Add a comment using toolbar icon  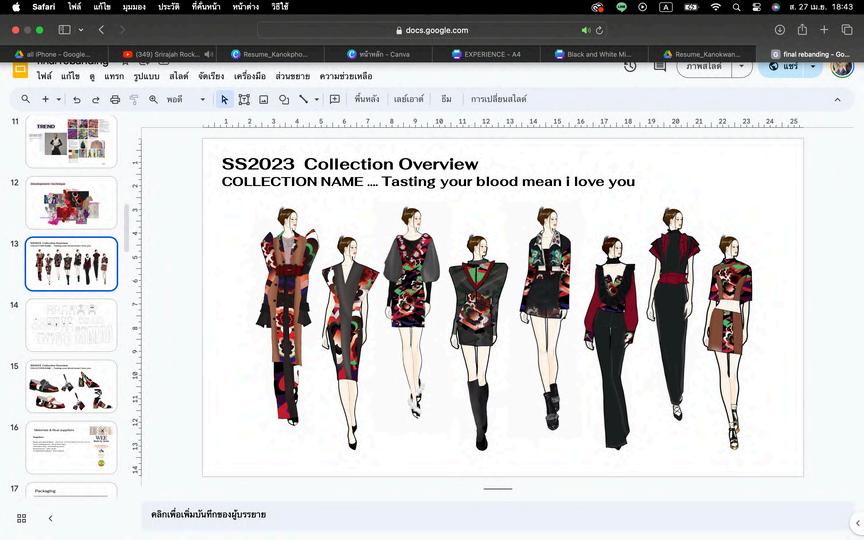coord(335,100)
